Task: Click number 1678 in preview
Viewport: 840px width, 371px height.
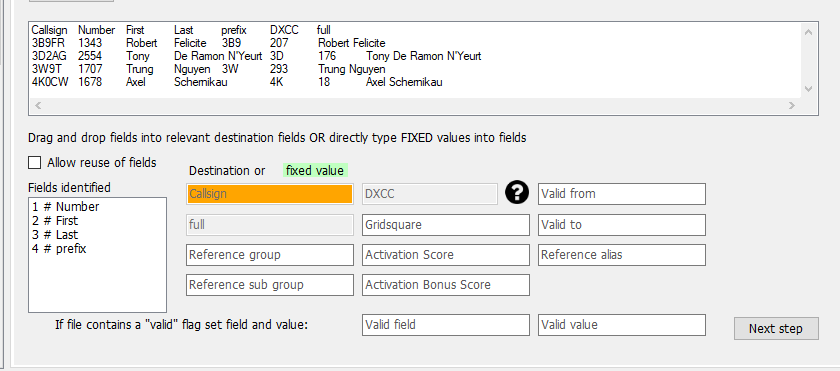Action: point(90,82)
